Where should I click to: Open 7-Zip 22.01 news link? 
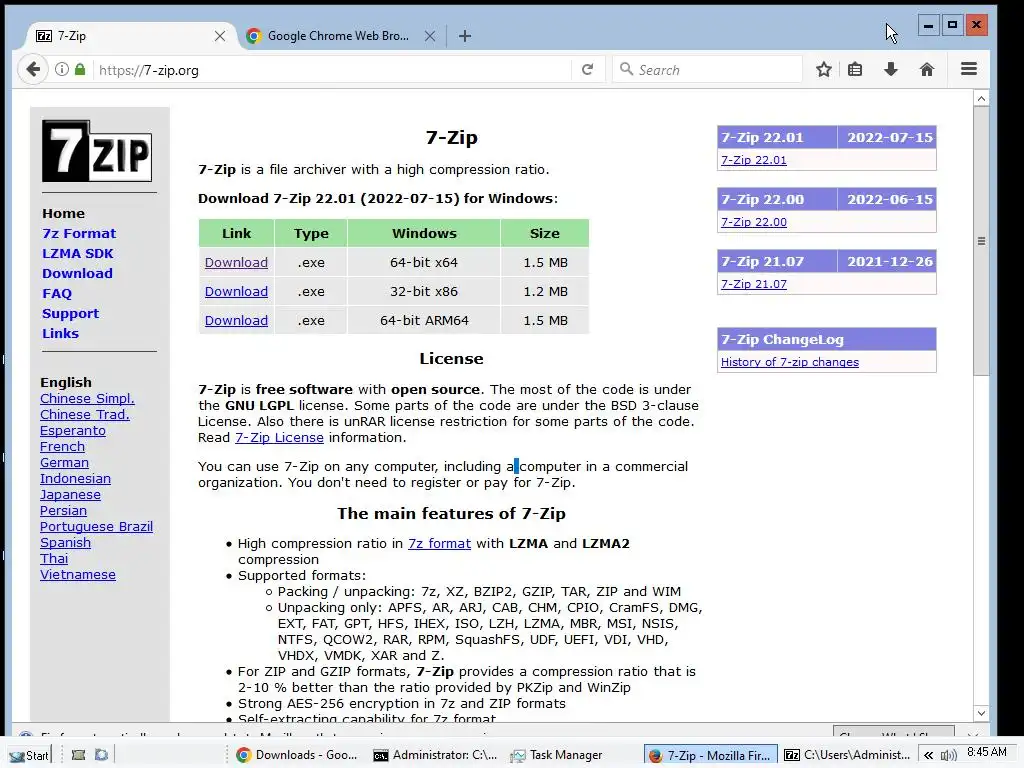click(754, 160)
